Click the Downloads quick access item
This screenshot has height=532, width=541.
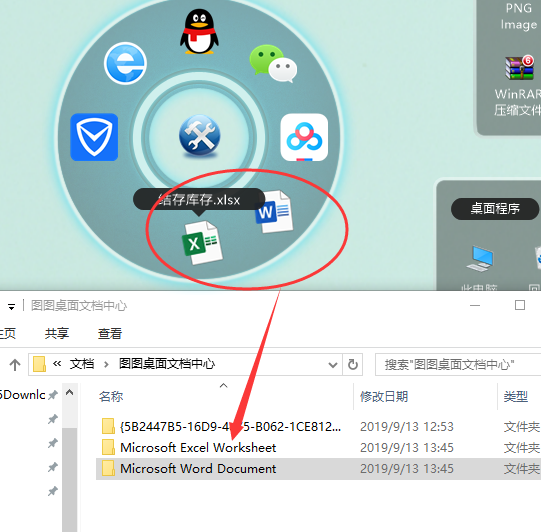23,395
